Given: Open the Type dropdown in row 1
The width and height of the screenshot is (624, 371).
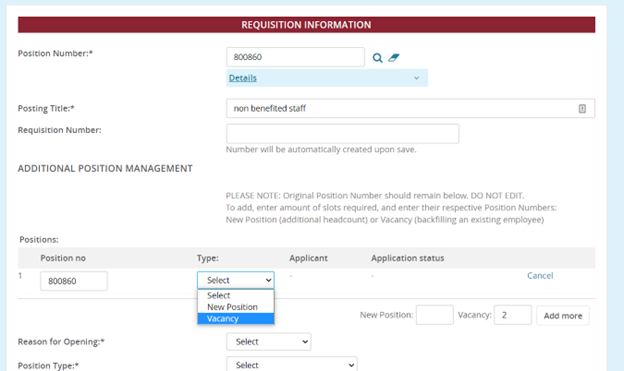Looking at the screenshot, I should (236, 280).
